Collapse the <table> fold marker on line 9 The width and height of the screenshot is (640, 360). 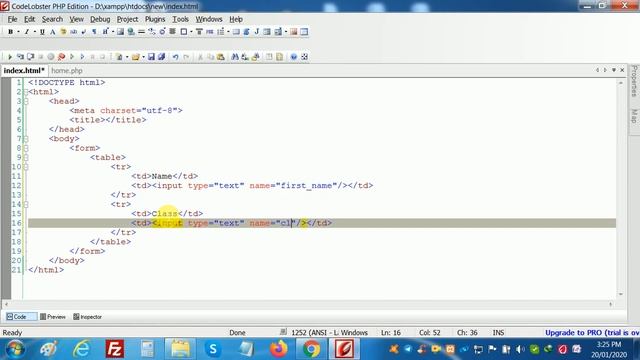coord(26,158)
